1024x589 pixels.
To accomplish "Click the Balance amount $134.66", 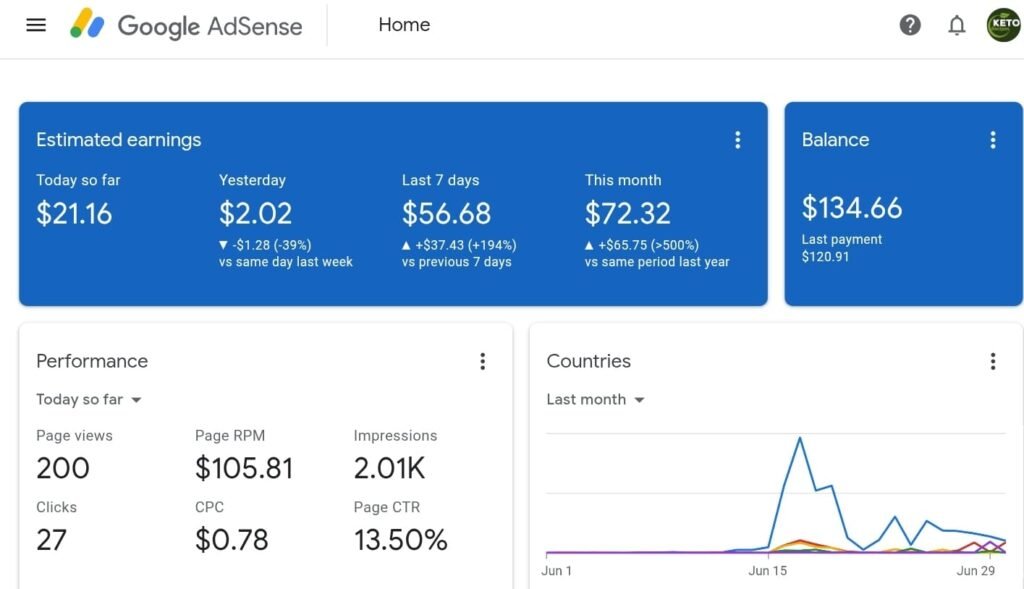I will (x=852, y=208).
